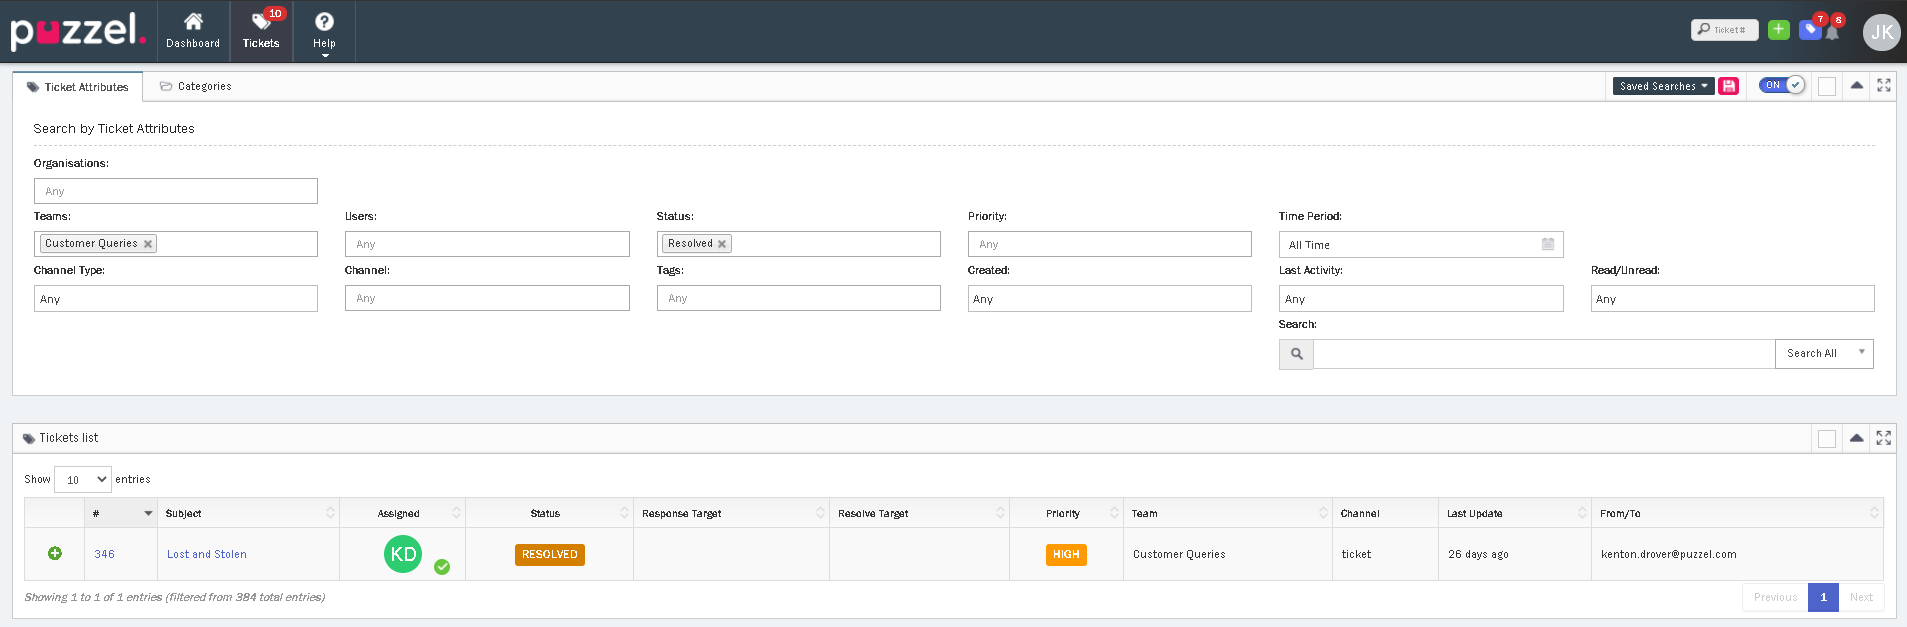The width and height of the screenshot is (1907, 627).
Task: Open the notifications bell icon
Action: coord(1833,32)
